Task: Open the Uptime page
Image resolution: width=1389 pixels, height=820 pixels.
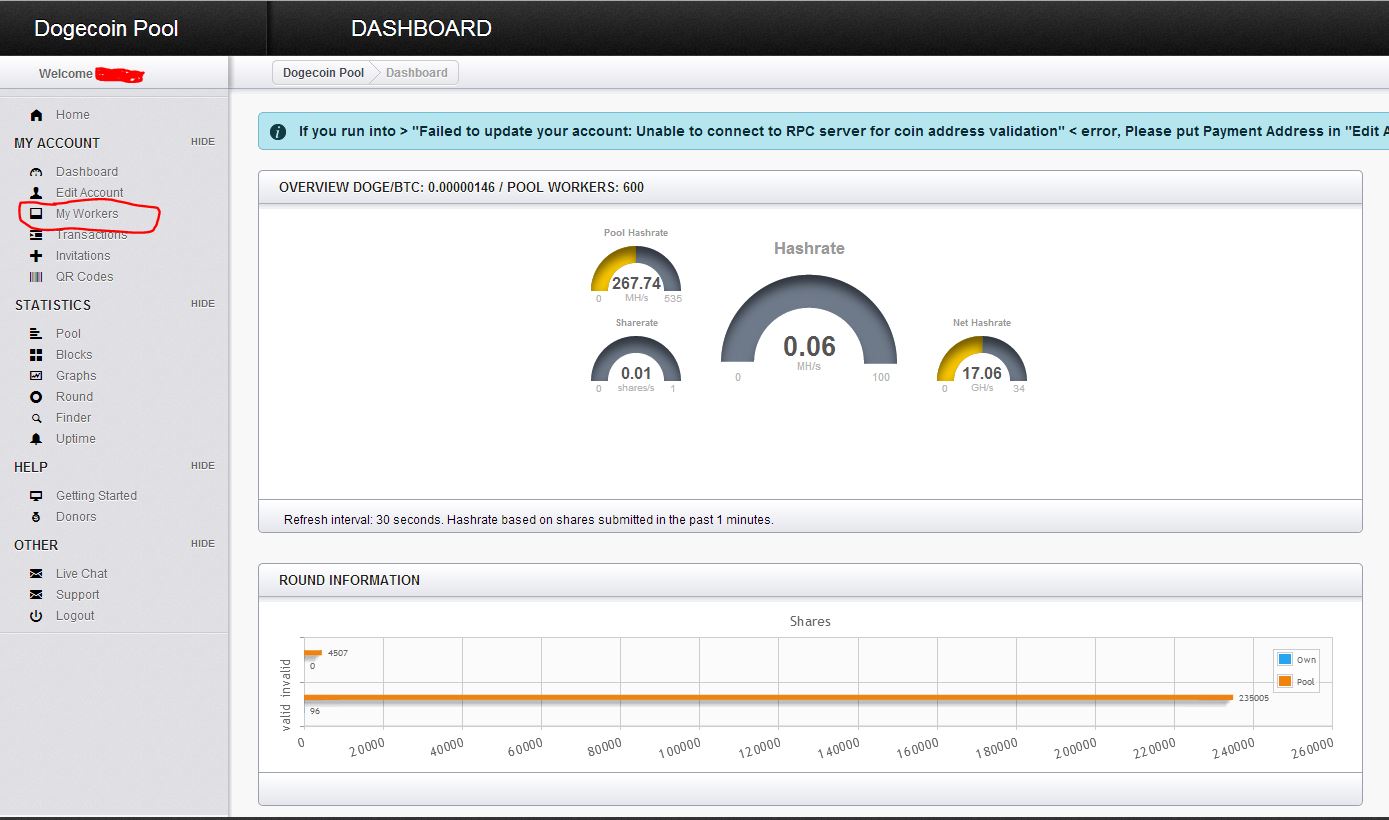Action: [x=76, y=439]
